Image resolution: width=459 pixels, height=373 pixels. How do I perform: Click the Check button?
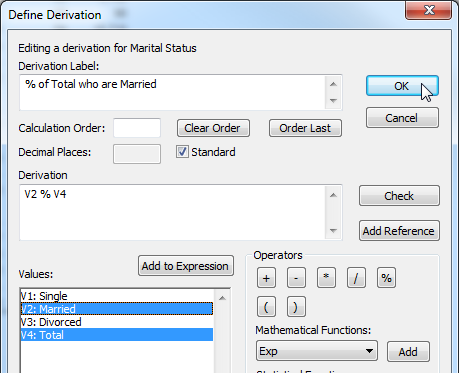(399, 196)
